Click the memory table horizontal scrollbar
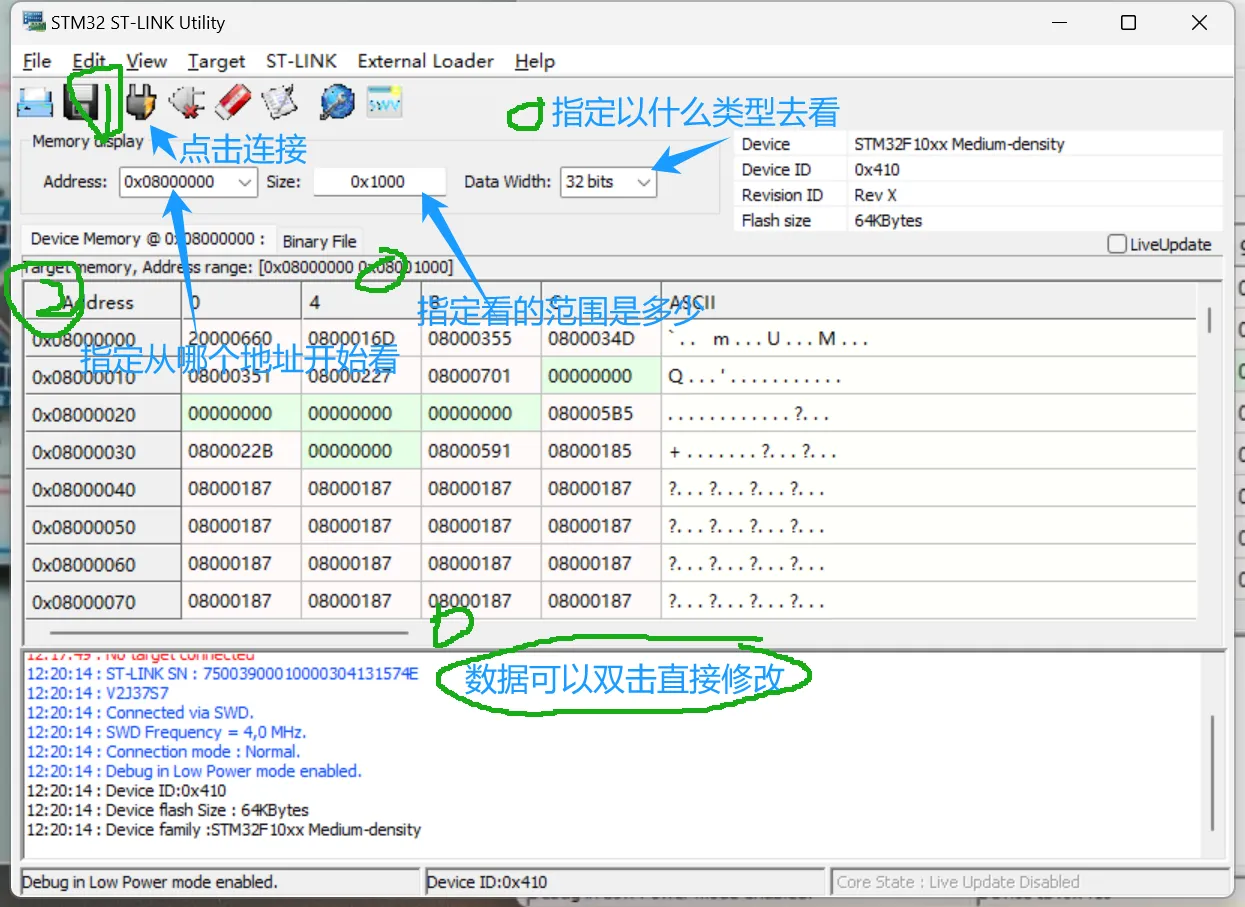This screenshot has width=1245, height=907. click(x=230, y=632)
